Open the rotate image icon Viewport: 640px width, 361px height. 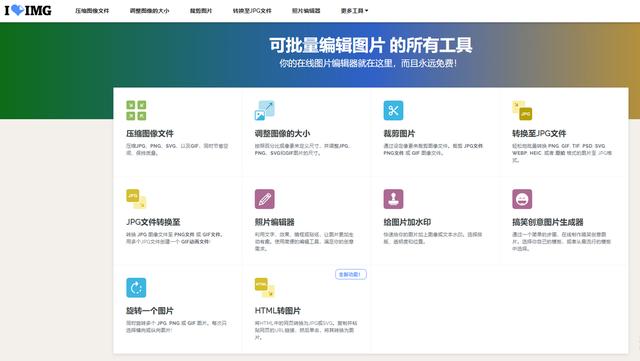[136, 287]
